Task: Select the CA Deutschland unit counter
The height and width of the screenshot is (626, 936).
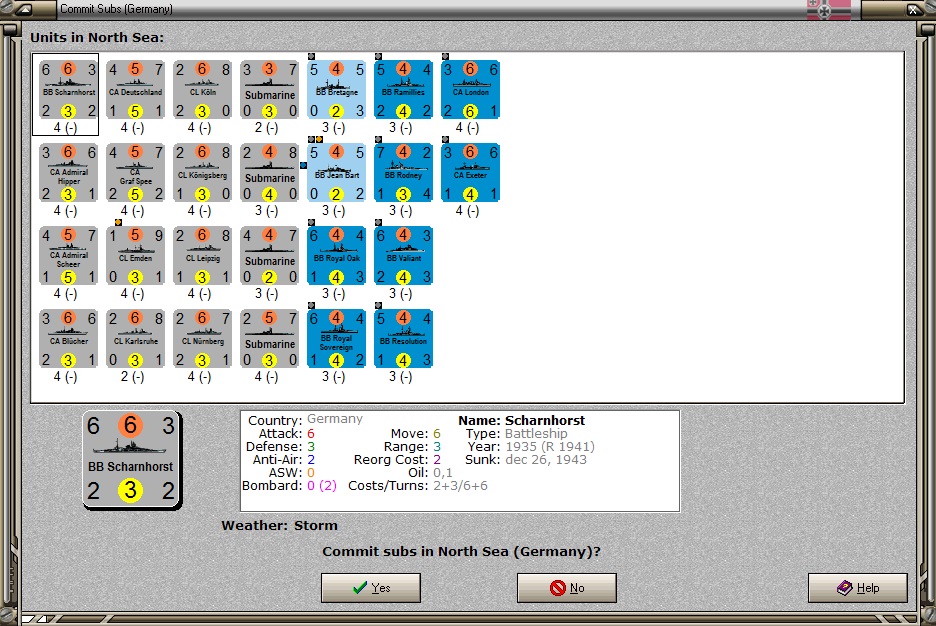Action: coord(136,90)
